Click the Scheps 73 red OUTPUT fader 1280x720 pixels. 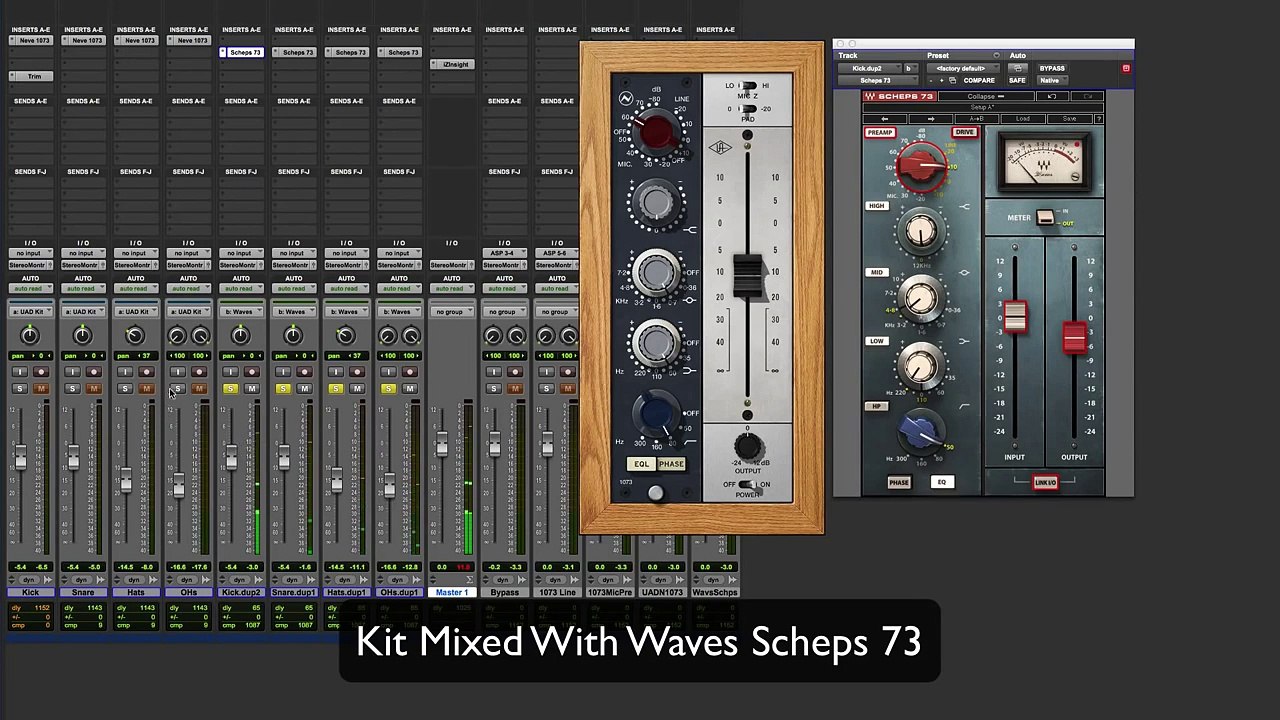tap(1074, 337)
